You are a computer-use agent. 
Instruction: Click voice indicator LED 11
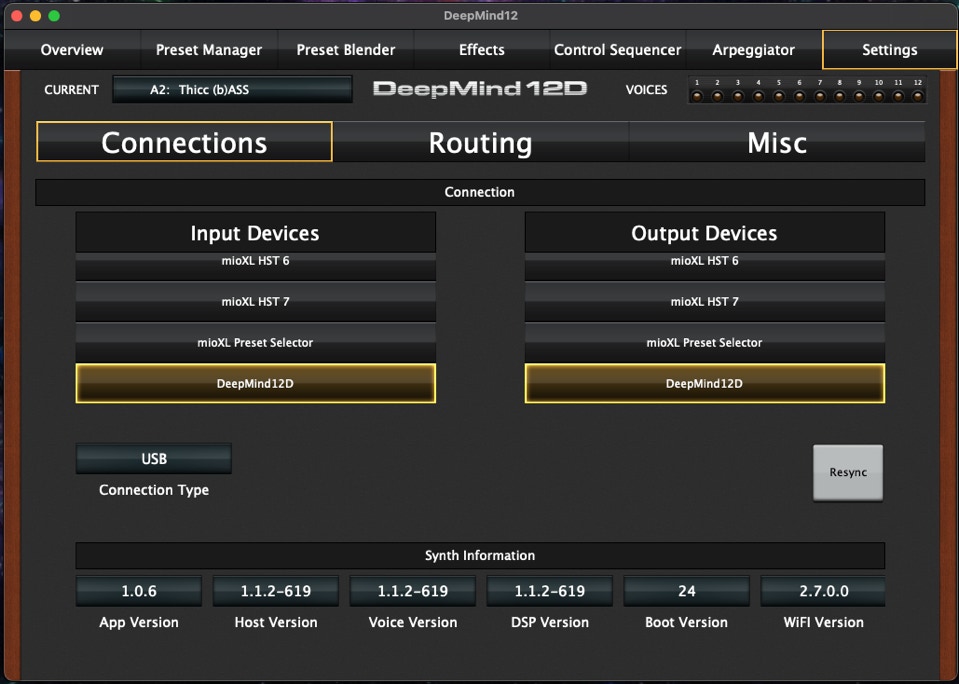point(898,95)
